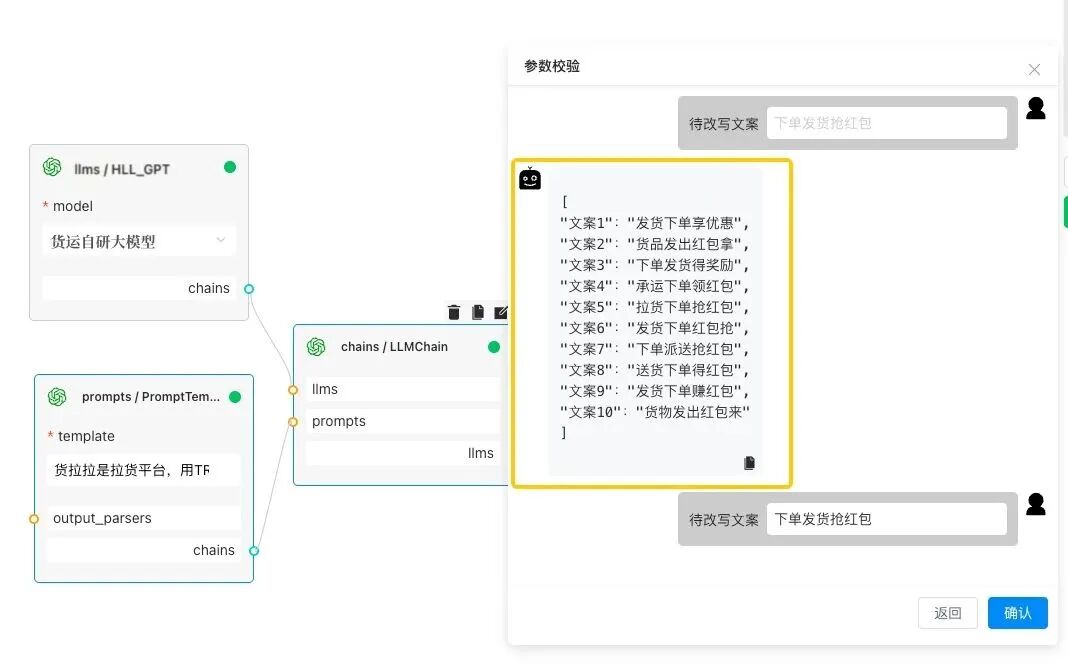Image resolution: width=1068 pixels, height=664 pixels.
Task: Focus the 待改写文案 input containing 下单发货抢红包
Action: point(887,519)
